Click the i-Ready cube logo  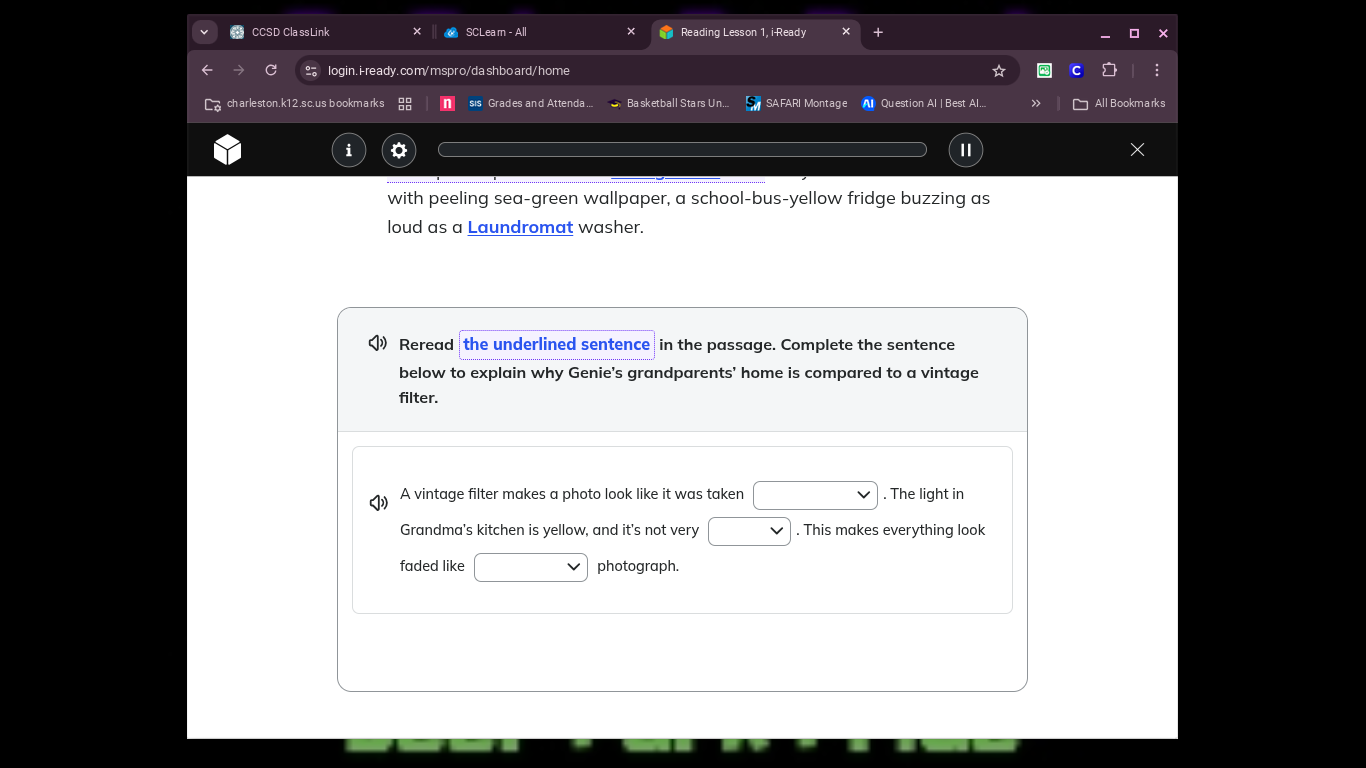(x=228, y=150)
